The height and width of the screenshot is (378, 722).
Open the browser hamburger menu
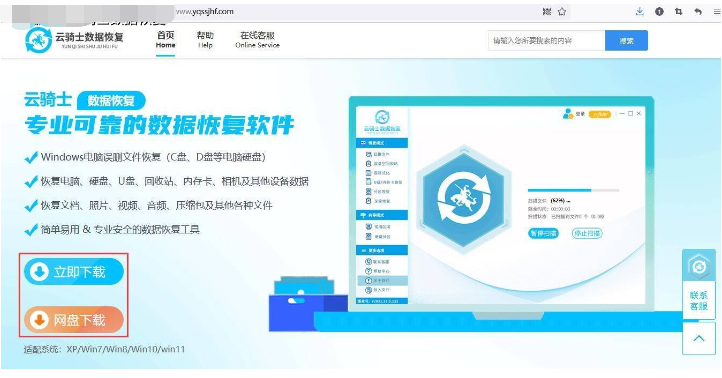pyautogui.click(x=716, y=12)
